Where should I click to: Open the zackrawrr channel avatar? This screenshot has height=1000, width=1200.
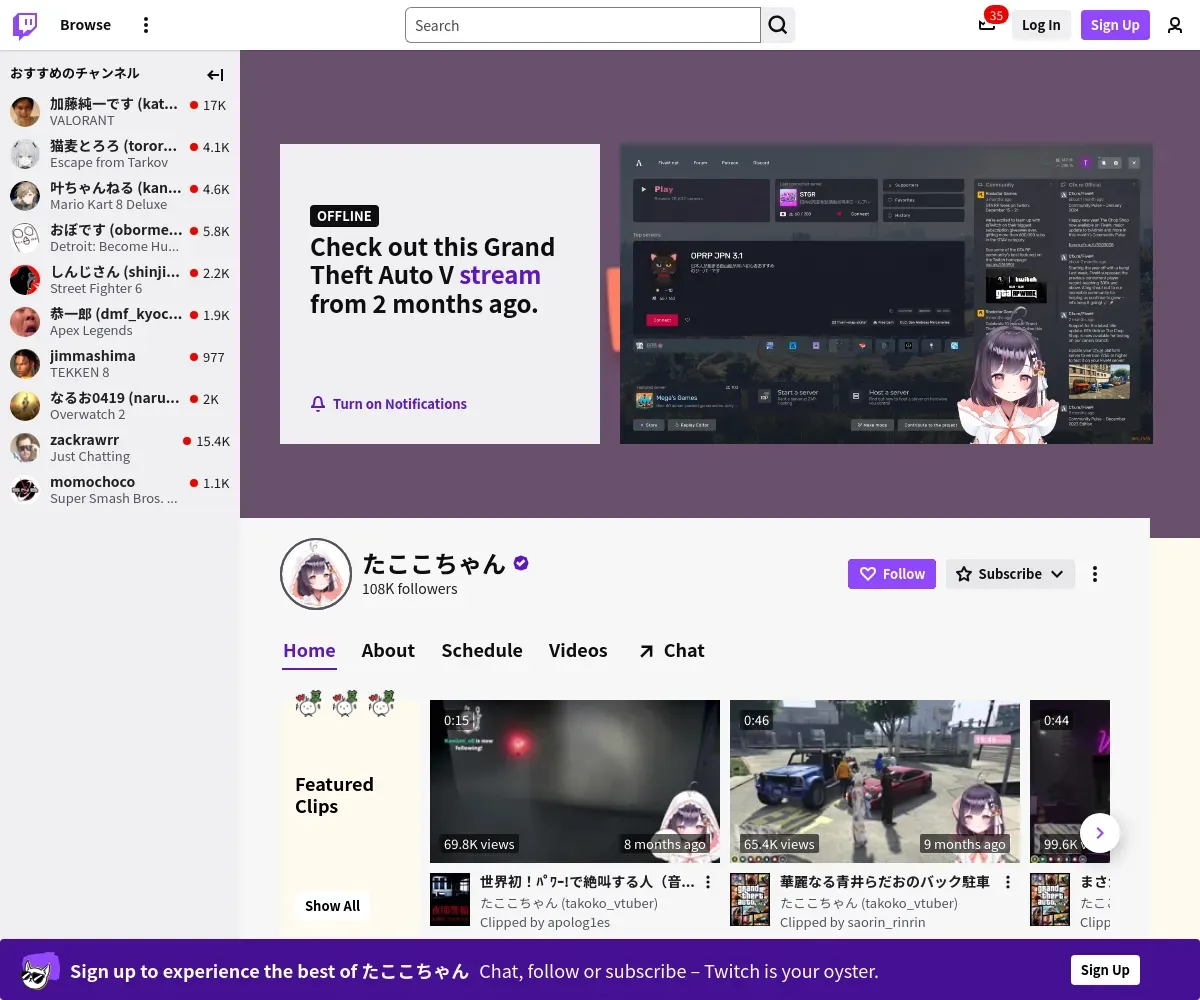pos(25,447)
